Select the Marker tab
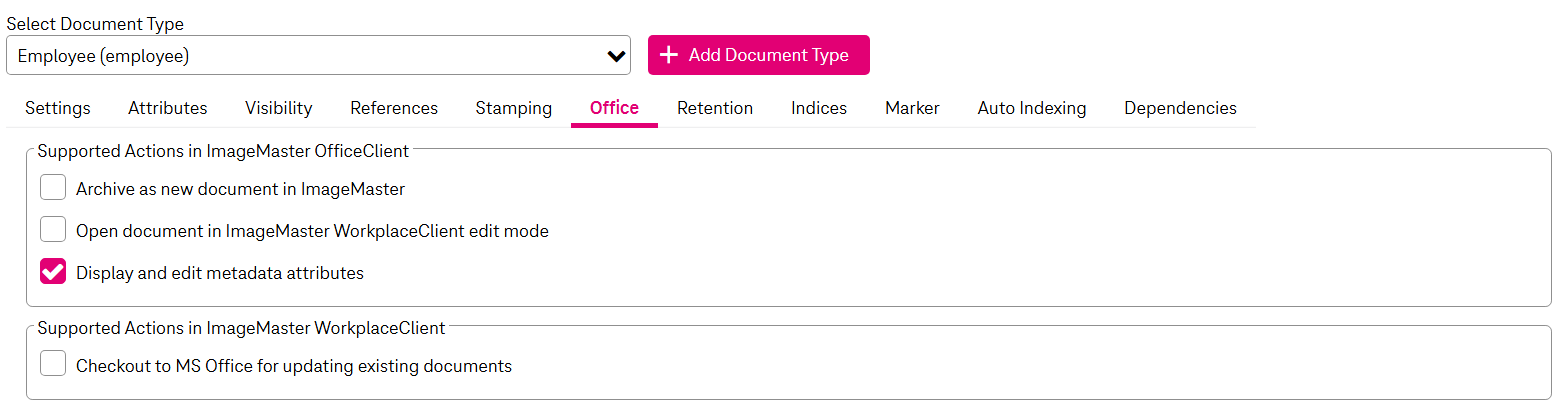Image resolution: width=1559 pixels, height=411 pixels. point(912,108)
